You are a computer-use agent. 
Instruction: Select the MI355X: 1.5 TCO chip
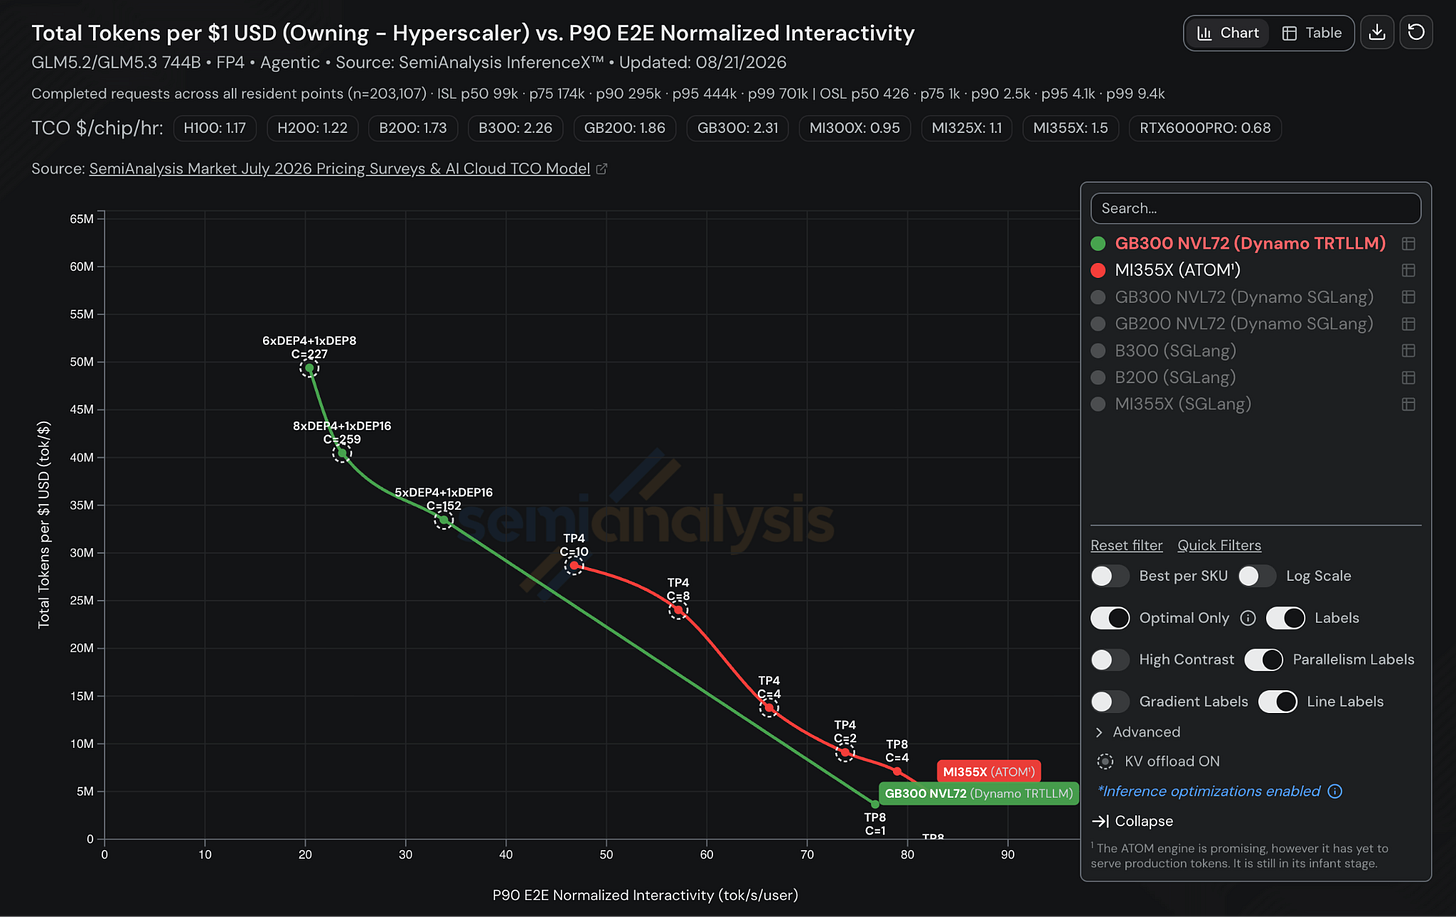pyautogui.click(x=1071, y=128)
